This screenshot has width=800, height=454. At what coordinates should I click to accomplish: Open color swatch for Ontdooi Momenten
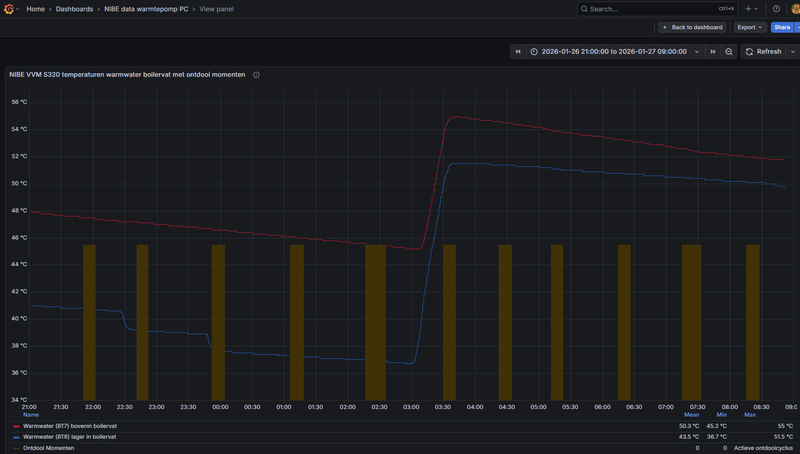pos(16,448)
